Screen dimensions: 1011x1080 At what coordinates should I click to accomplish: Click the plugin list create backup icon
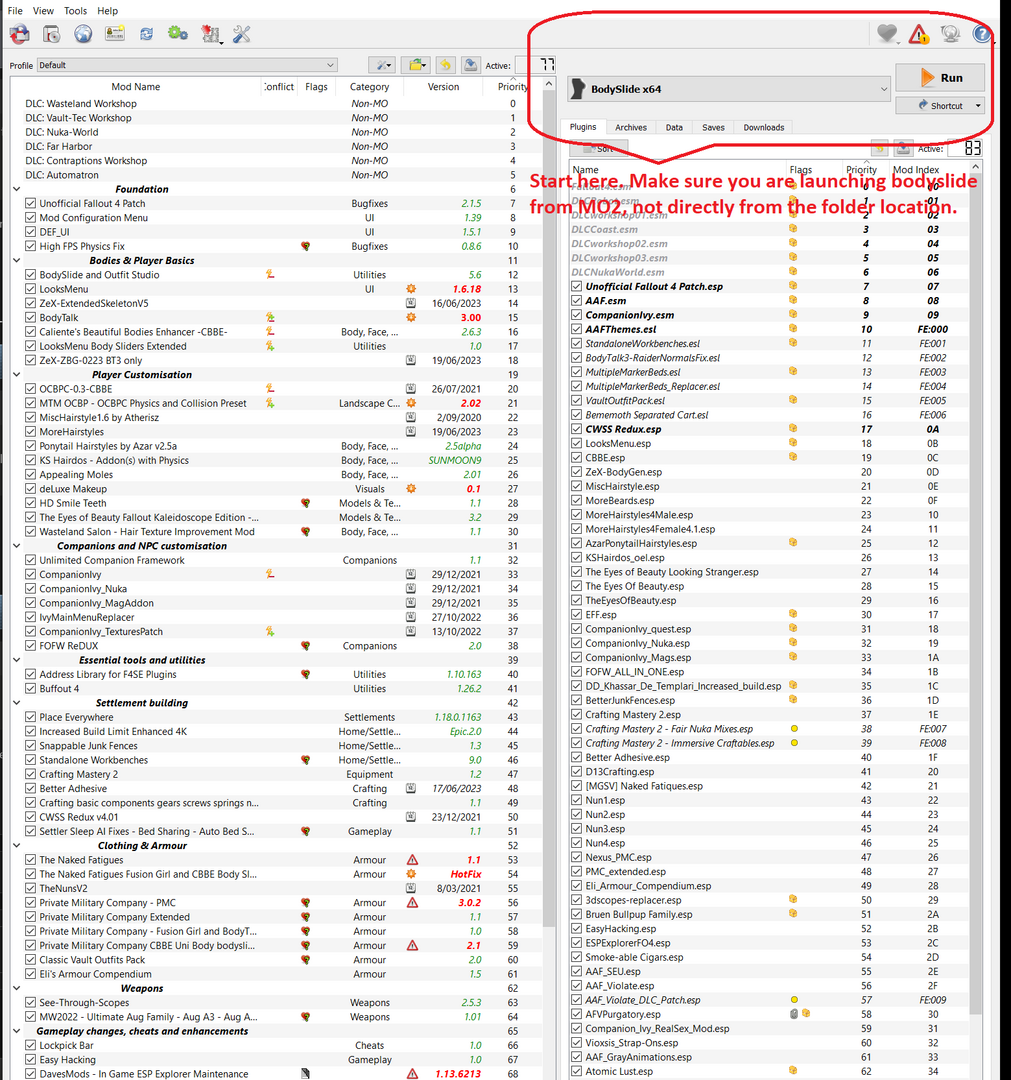pos(903,147)
